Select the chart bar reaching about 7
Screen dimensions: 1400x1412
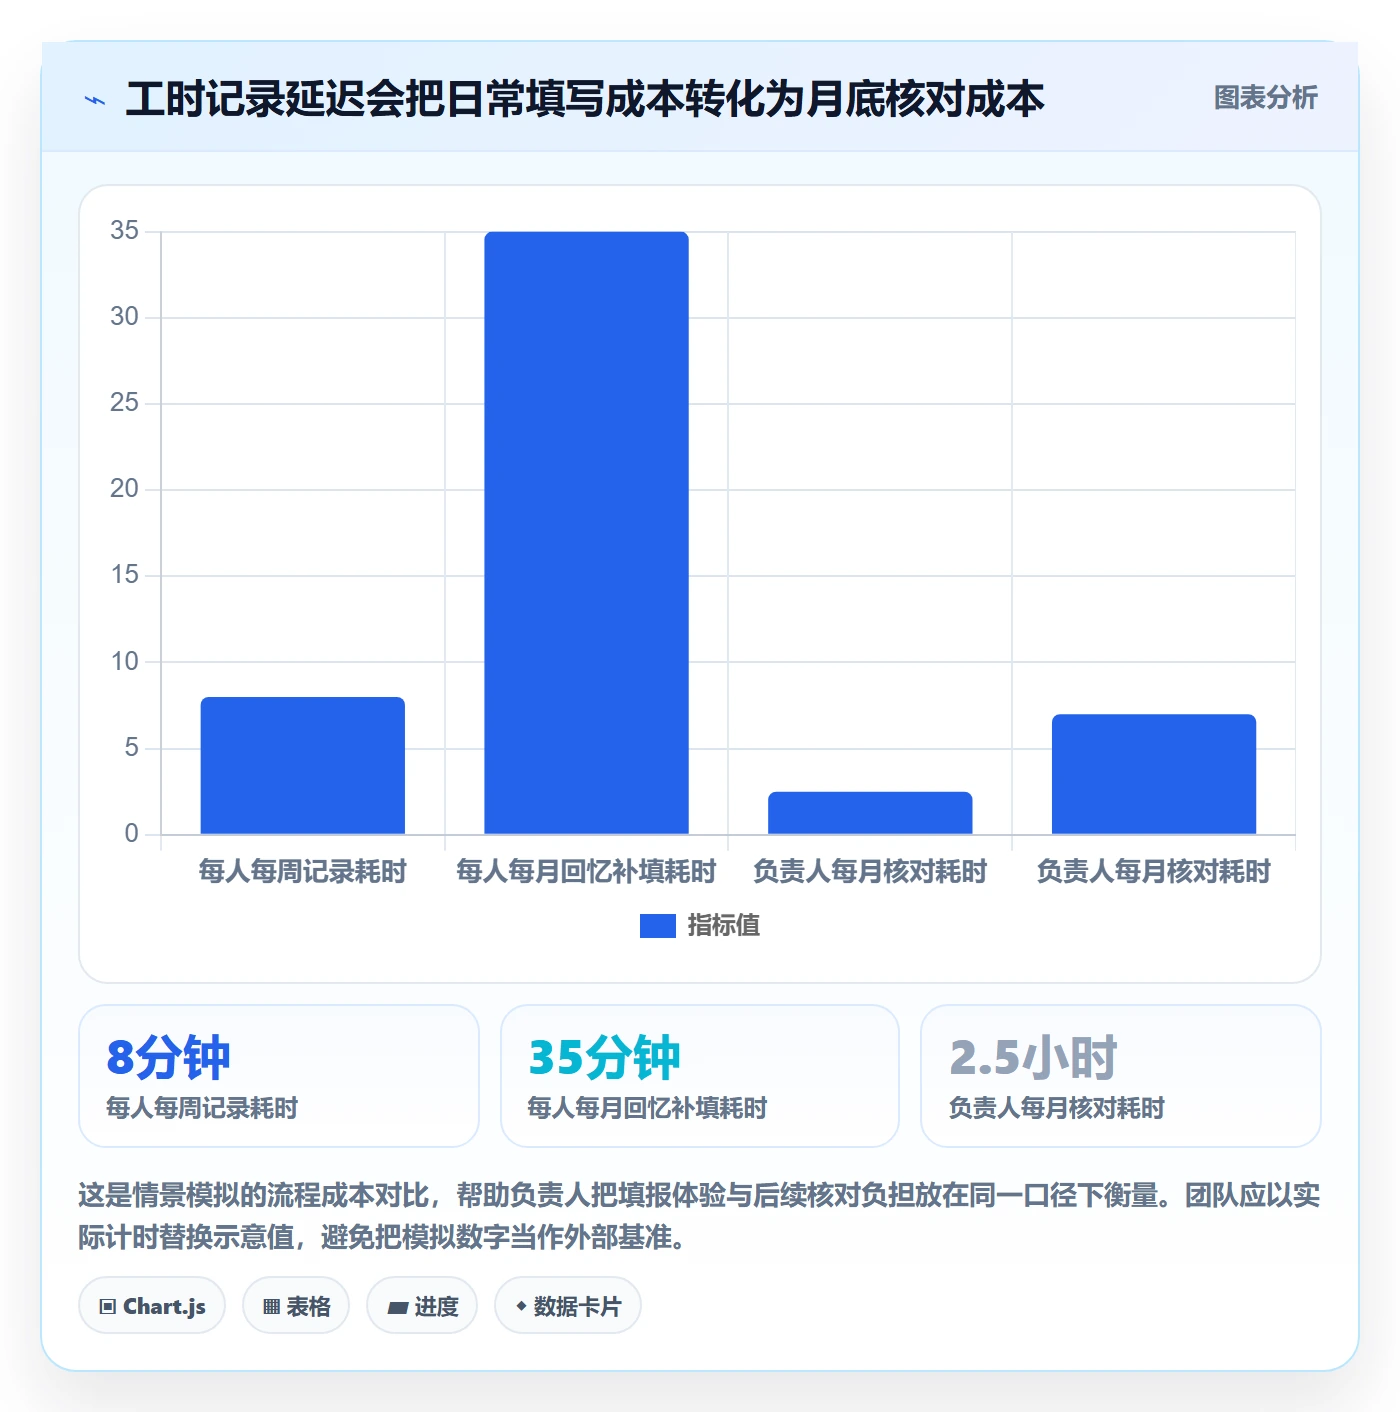1154,774
